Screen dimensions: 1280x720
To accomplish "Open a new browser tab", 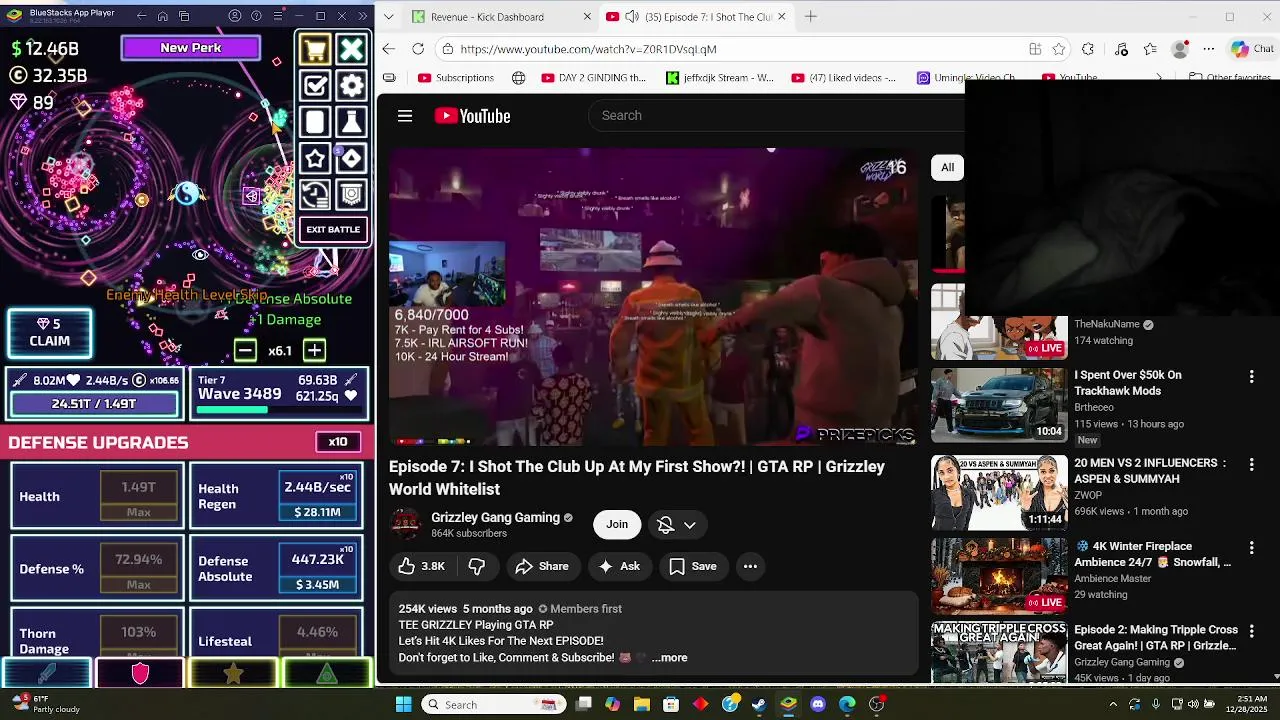I will 811,17.
